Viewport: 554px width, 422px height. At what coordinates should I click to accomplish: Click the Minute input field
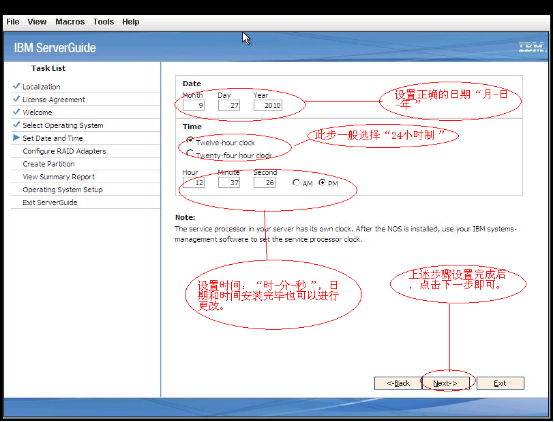pos(229,182)
